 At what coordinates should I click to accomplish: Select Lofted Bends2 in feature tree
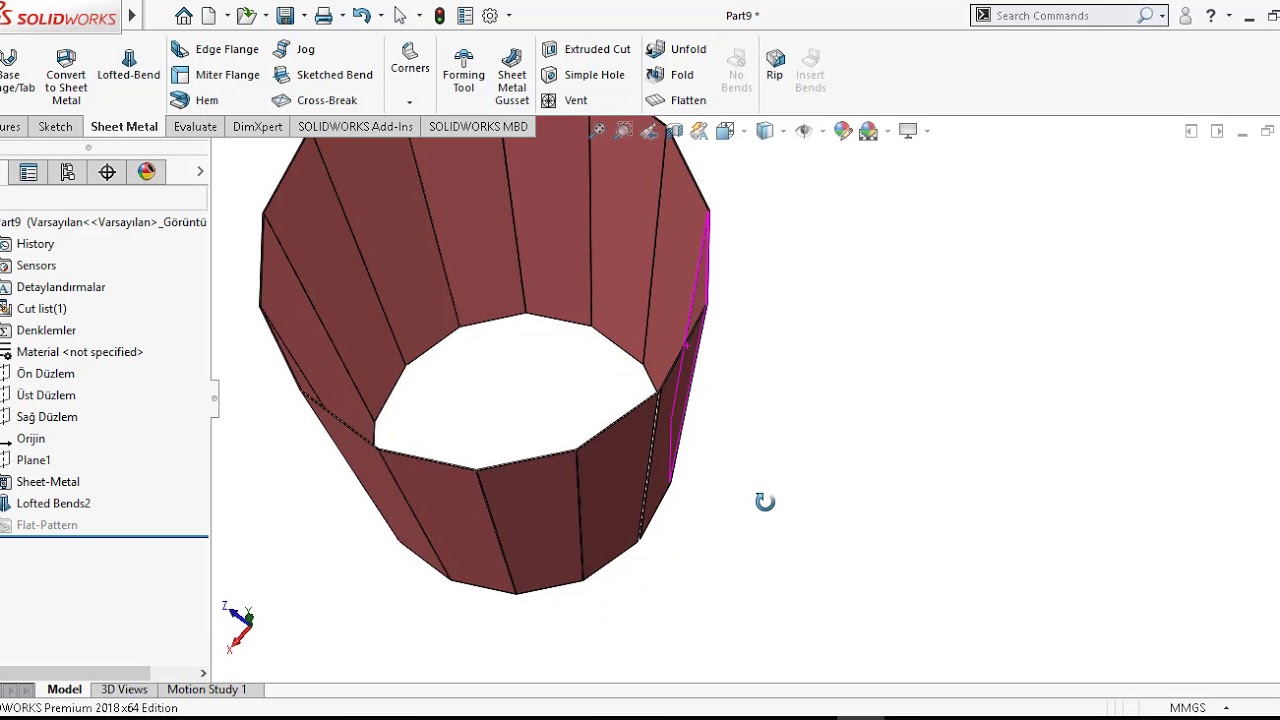pos(53,503)
